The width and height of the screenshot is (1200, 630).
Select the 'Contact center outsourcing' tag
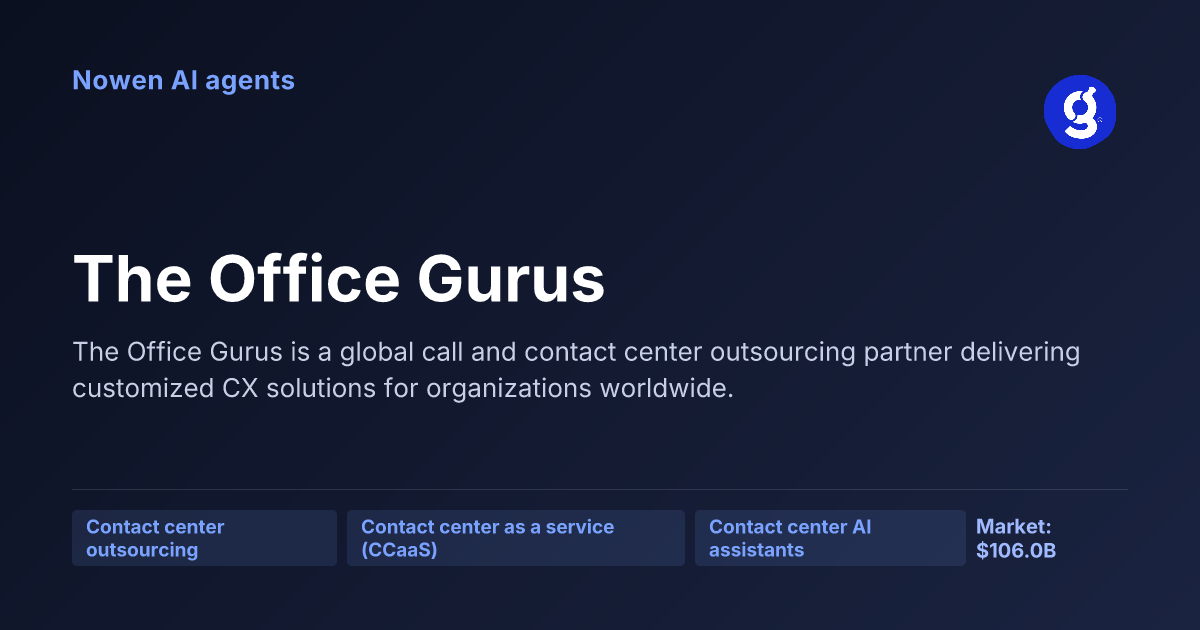coord(204,538)
